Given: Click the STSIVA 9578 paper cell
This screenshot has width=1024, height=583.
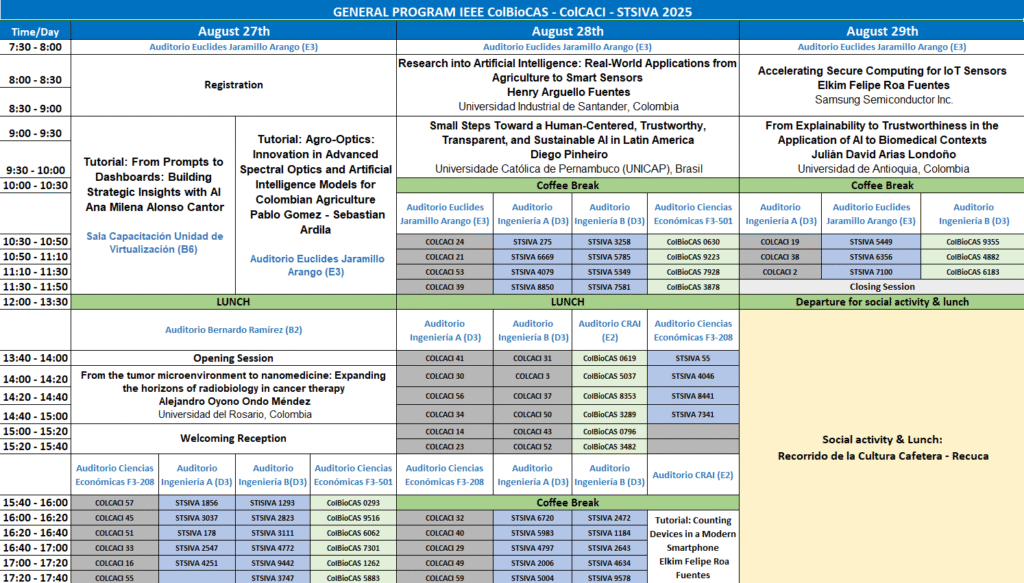Looking at the screenshot, I should pos(609,578).
